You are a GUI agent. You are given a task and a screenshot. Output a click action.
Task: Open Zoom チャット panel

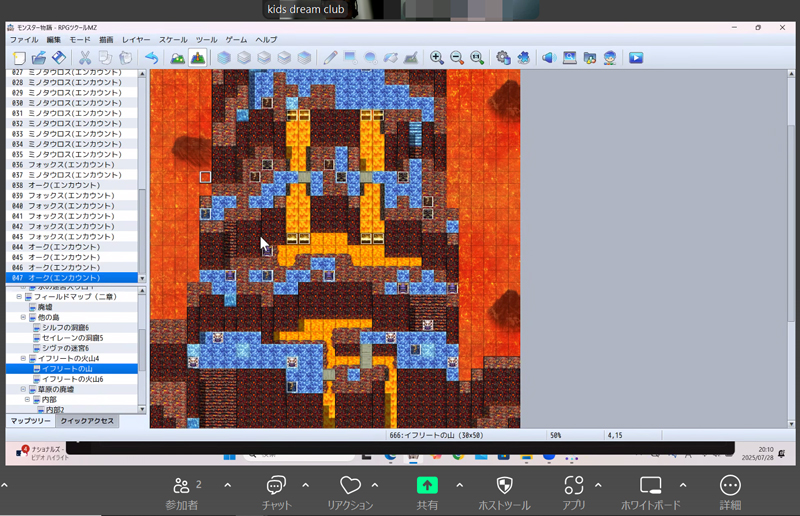276,493
